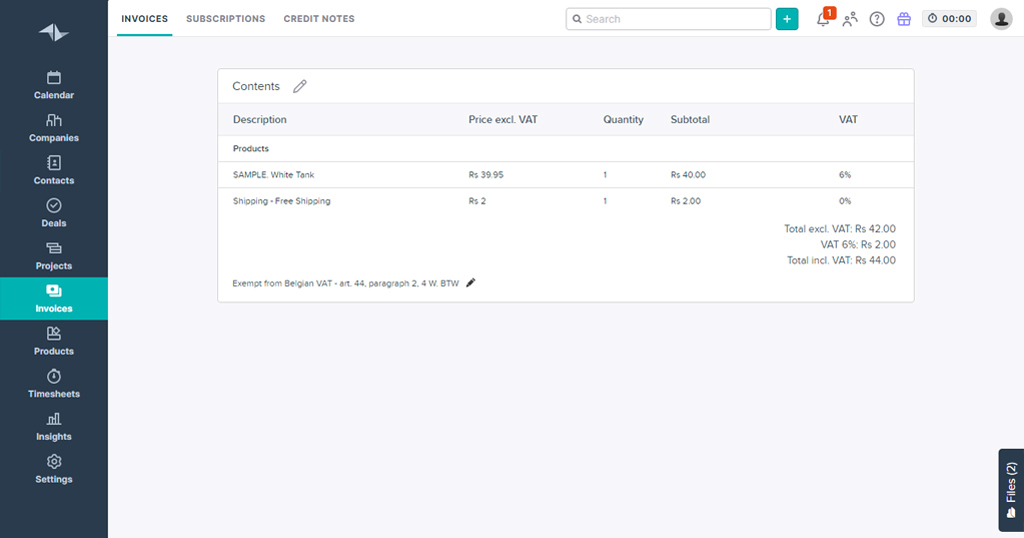The width and height of the screenshot is (1024, 538).
Task: Click the Price excl. VAT column header
Action: [x=503, y=119]
